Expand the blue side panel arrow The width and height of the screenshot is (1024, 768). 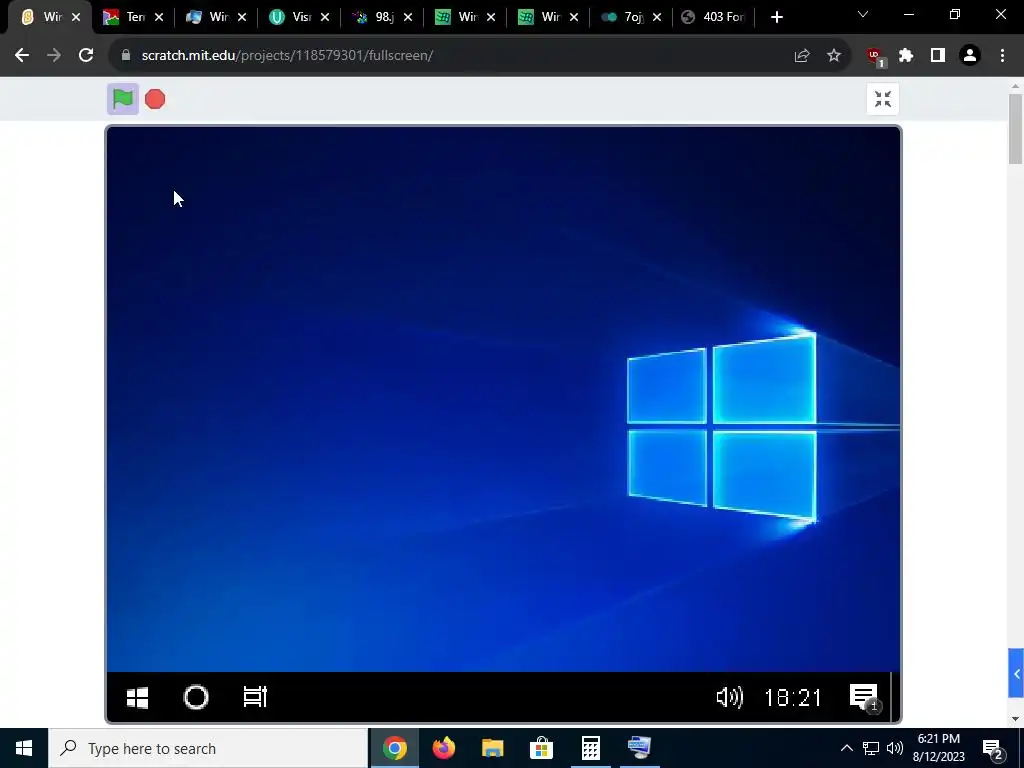point(1016,673)
